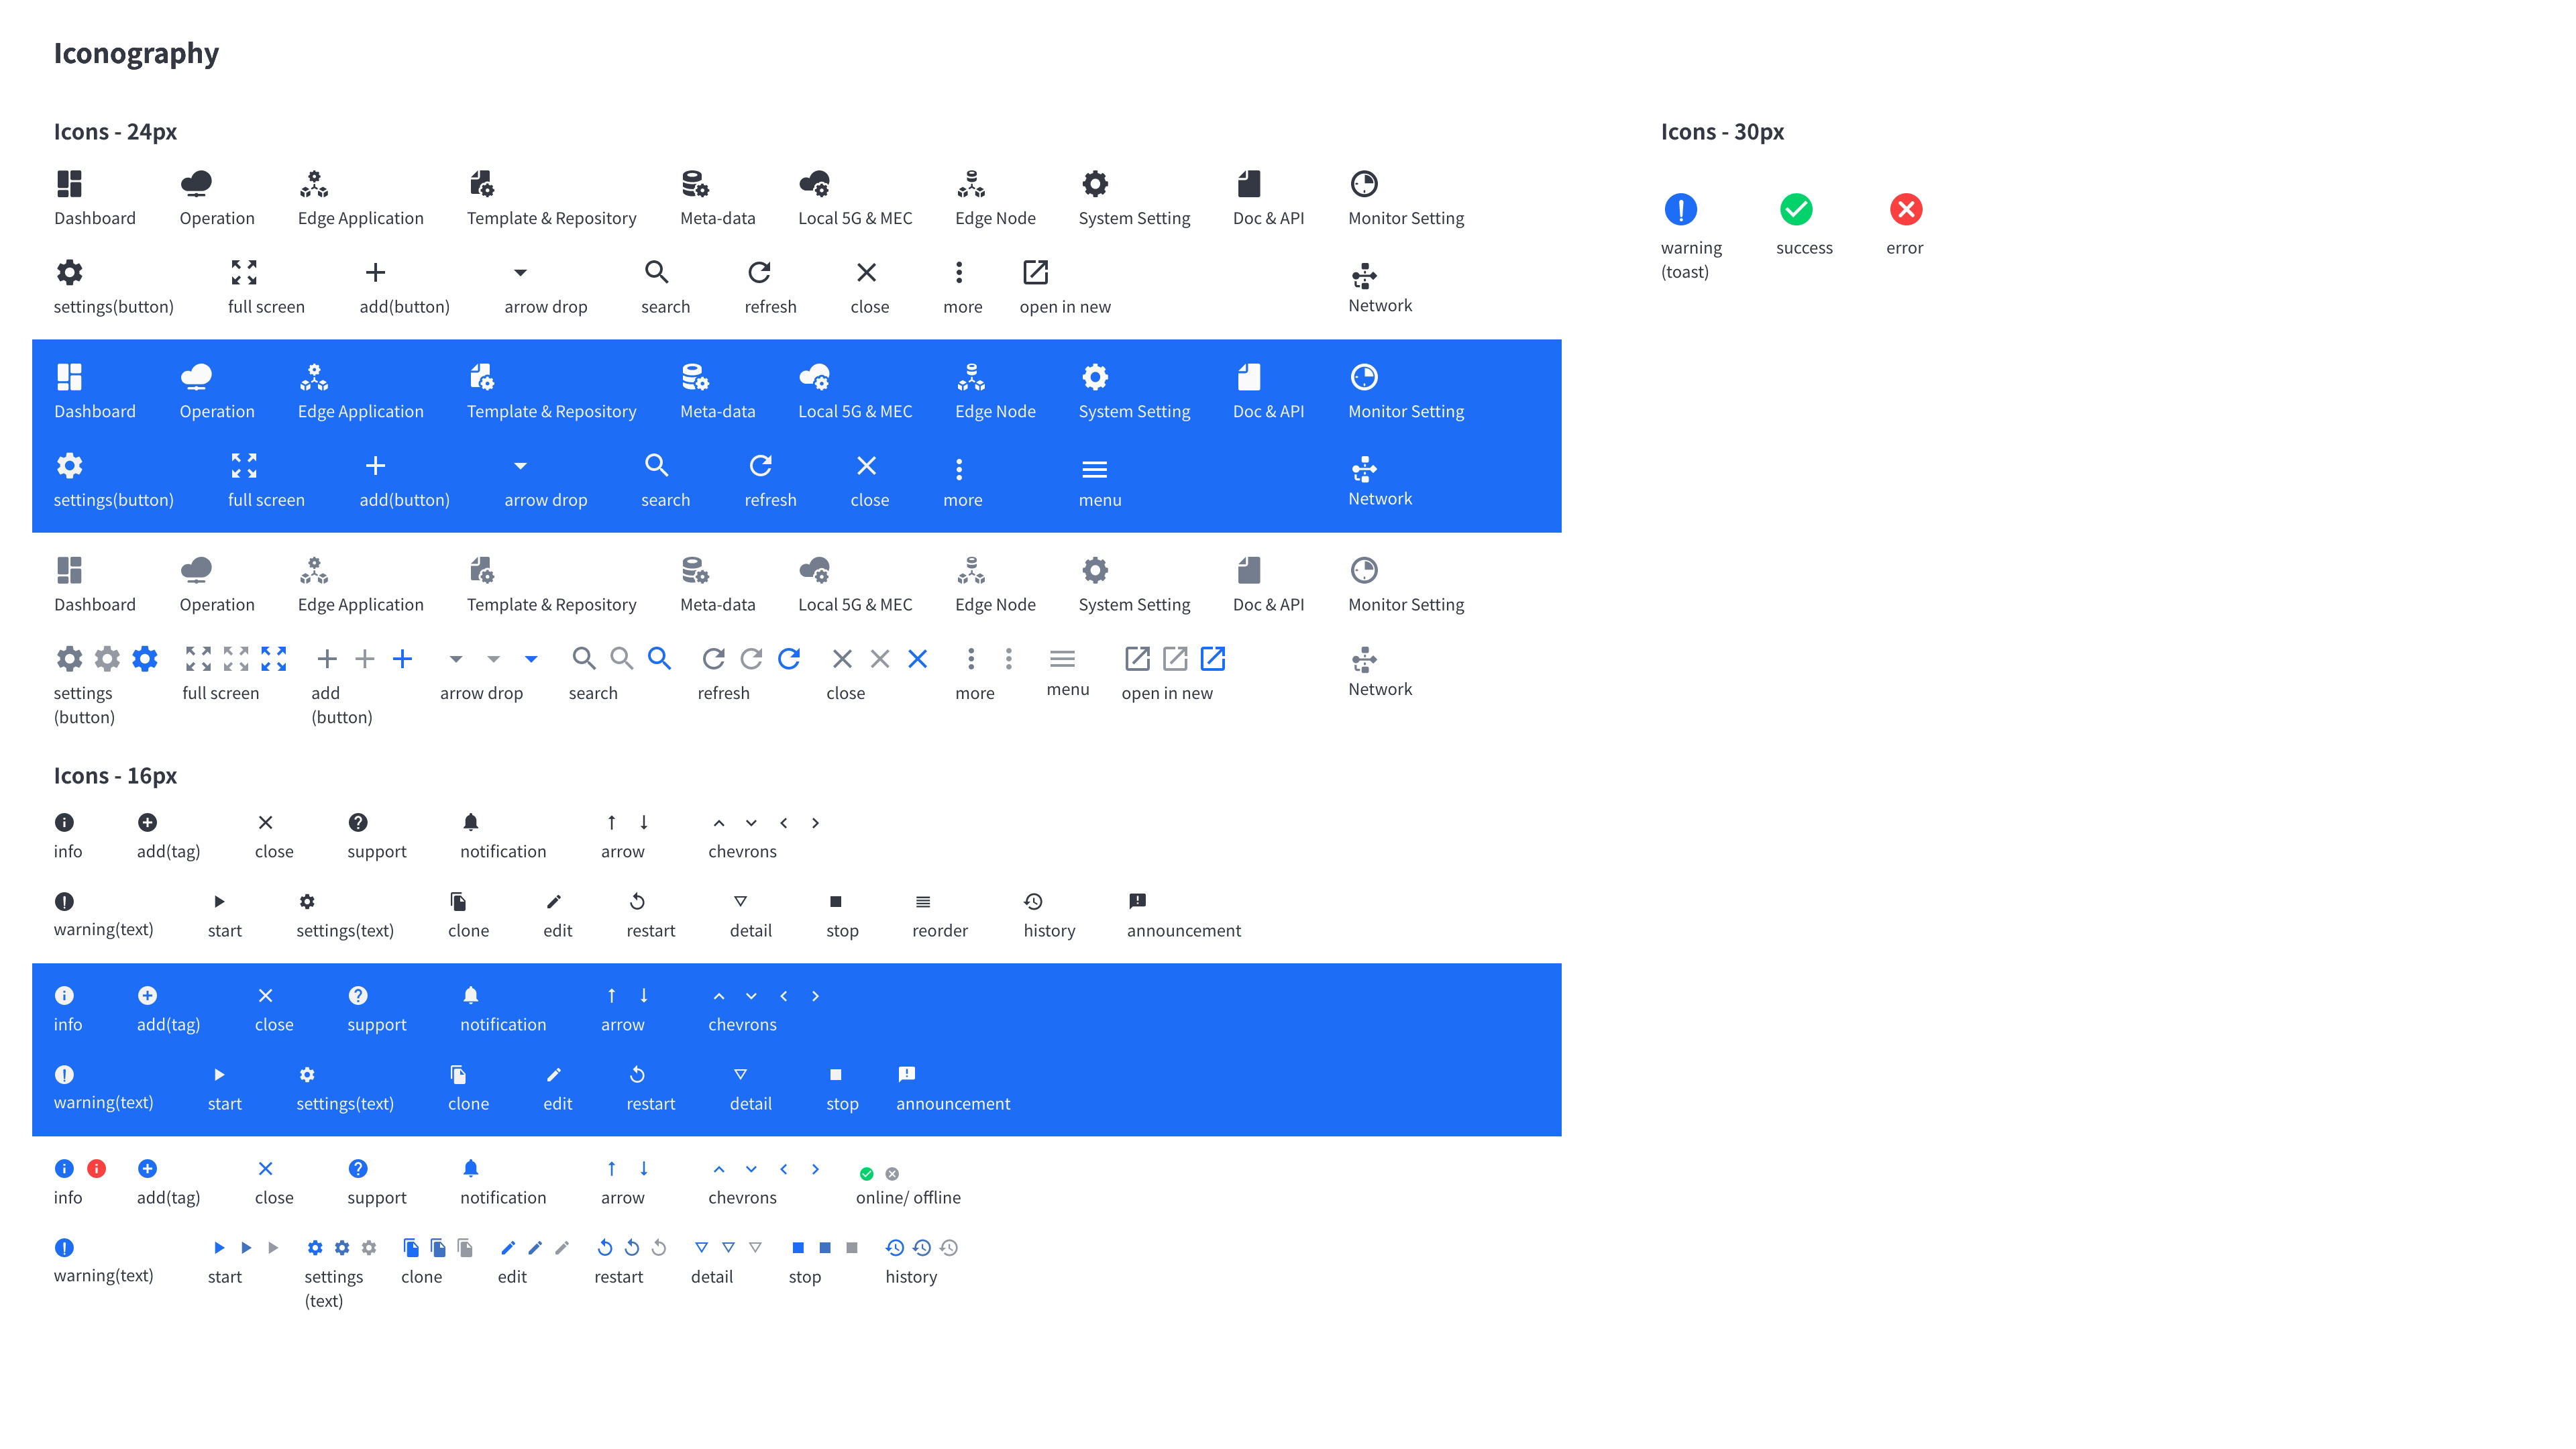
Task: Click the dark up arrow icon
Action: point(611,822)
